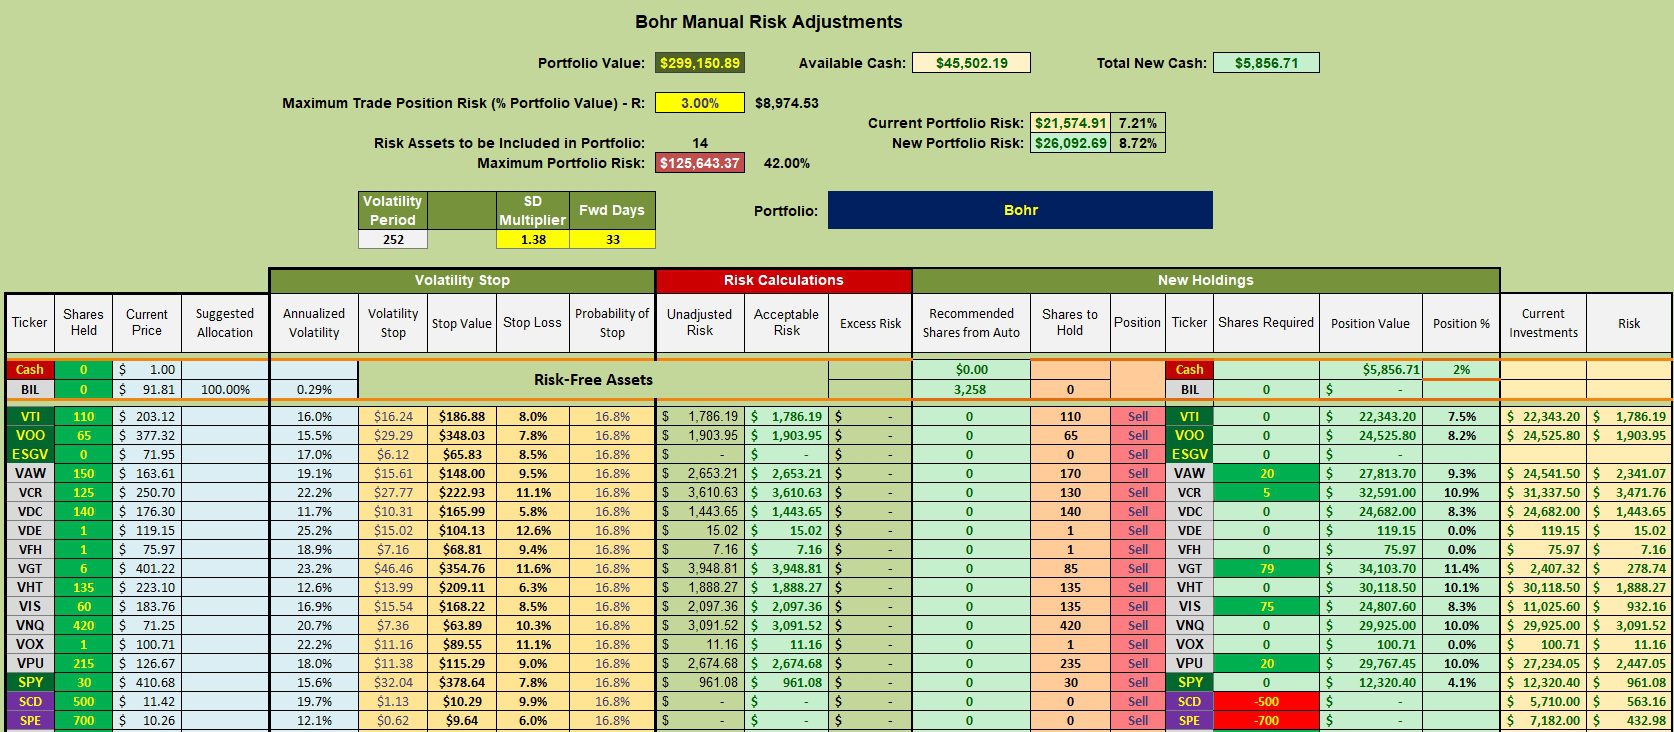Click the Current Portfolio Risk amount $21,574.91

point(1070,123)
